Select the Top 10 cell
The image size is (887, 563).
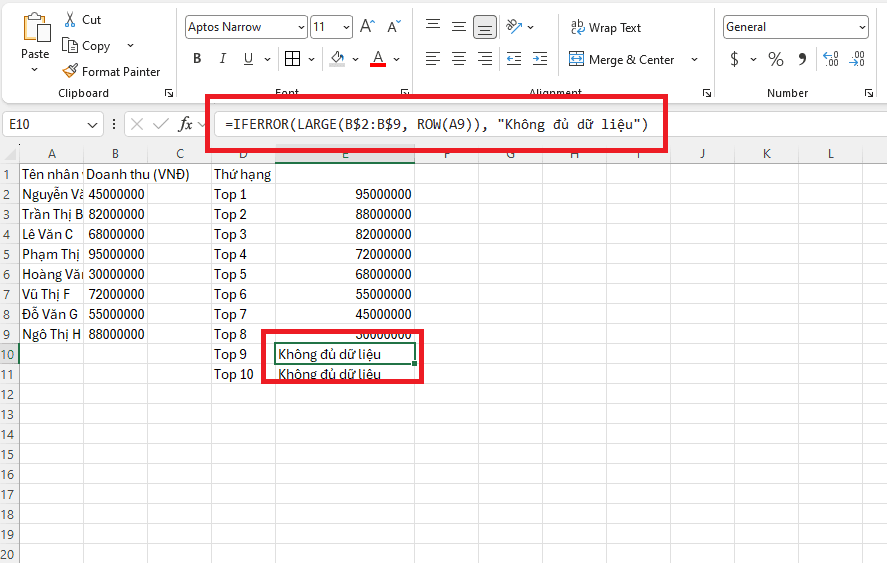pos(243,374)
